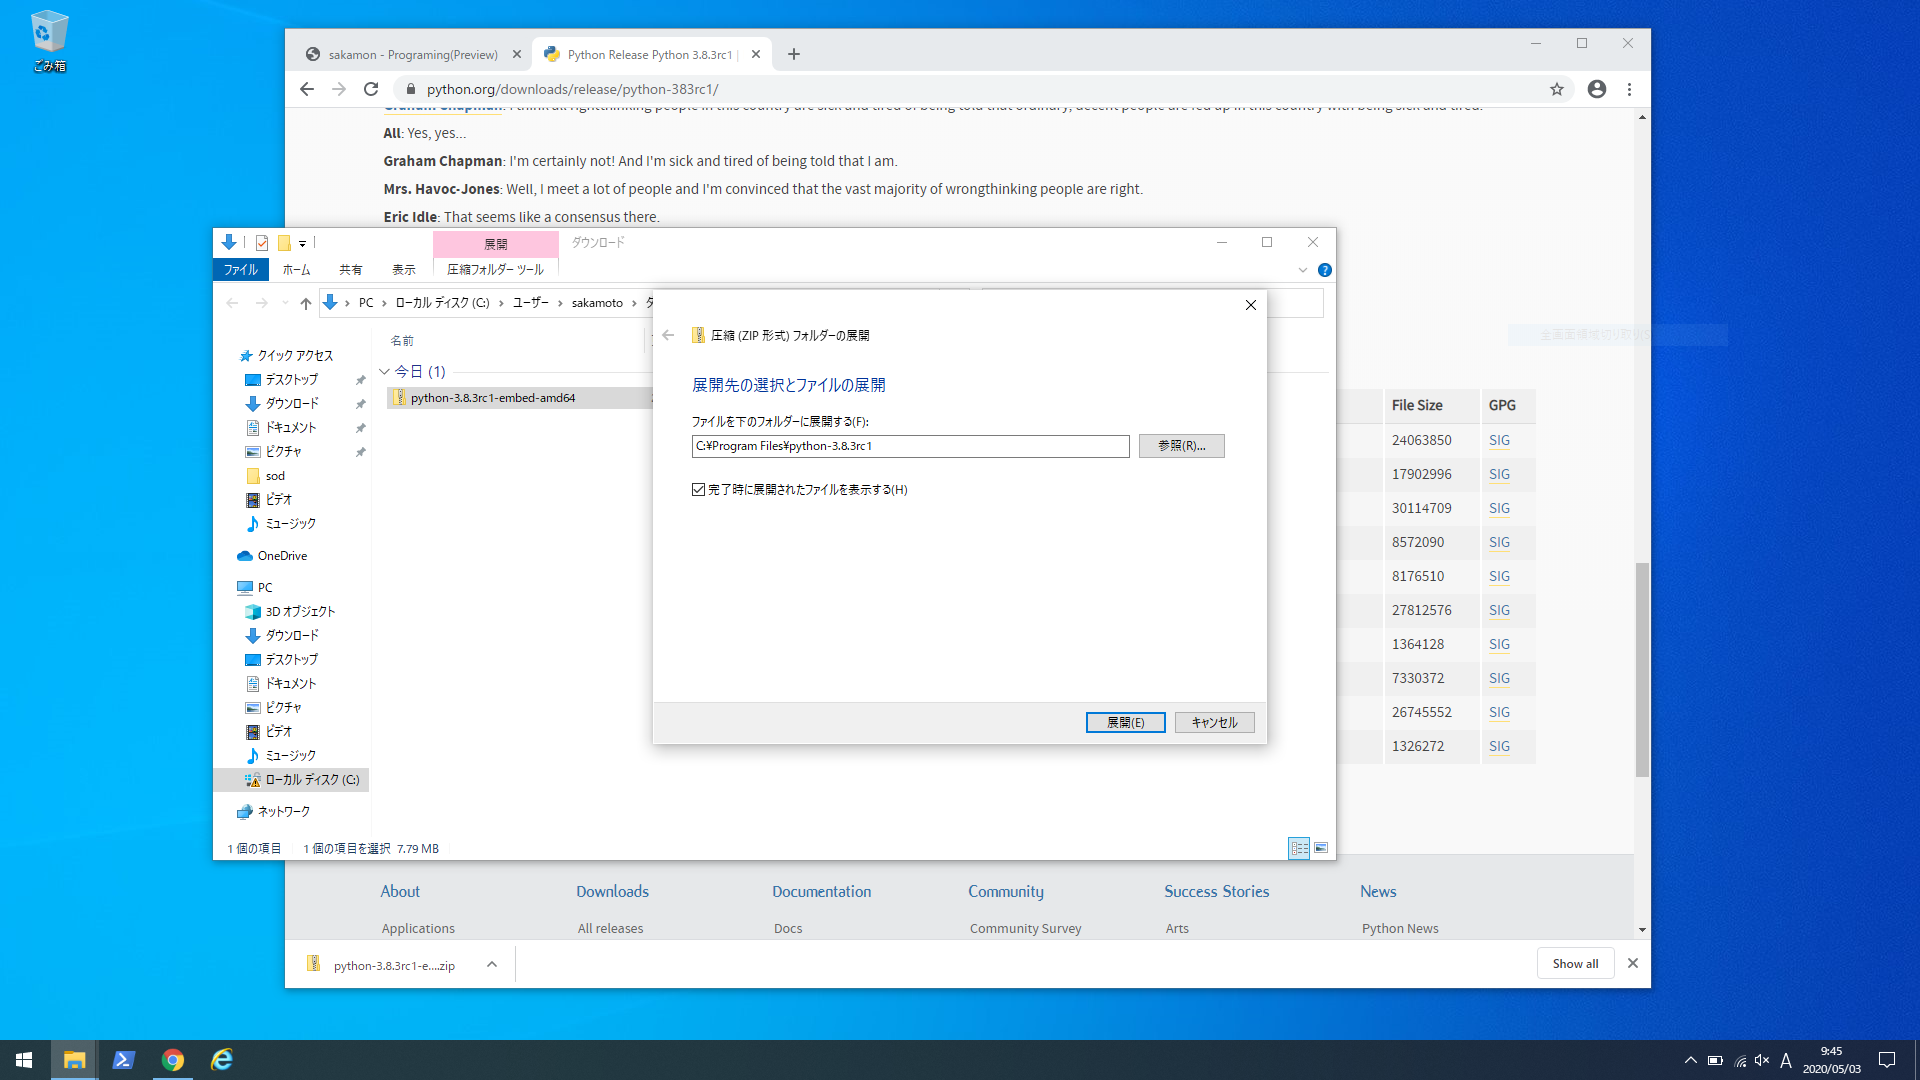Click the volume muted tray icon

(1762, 1060)
